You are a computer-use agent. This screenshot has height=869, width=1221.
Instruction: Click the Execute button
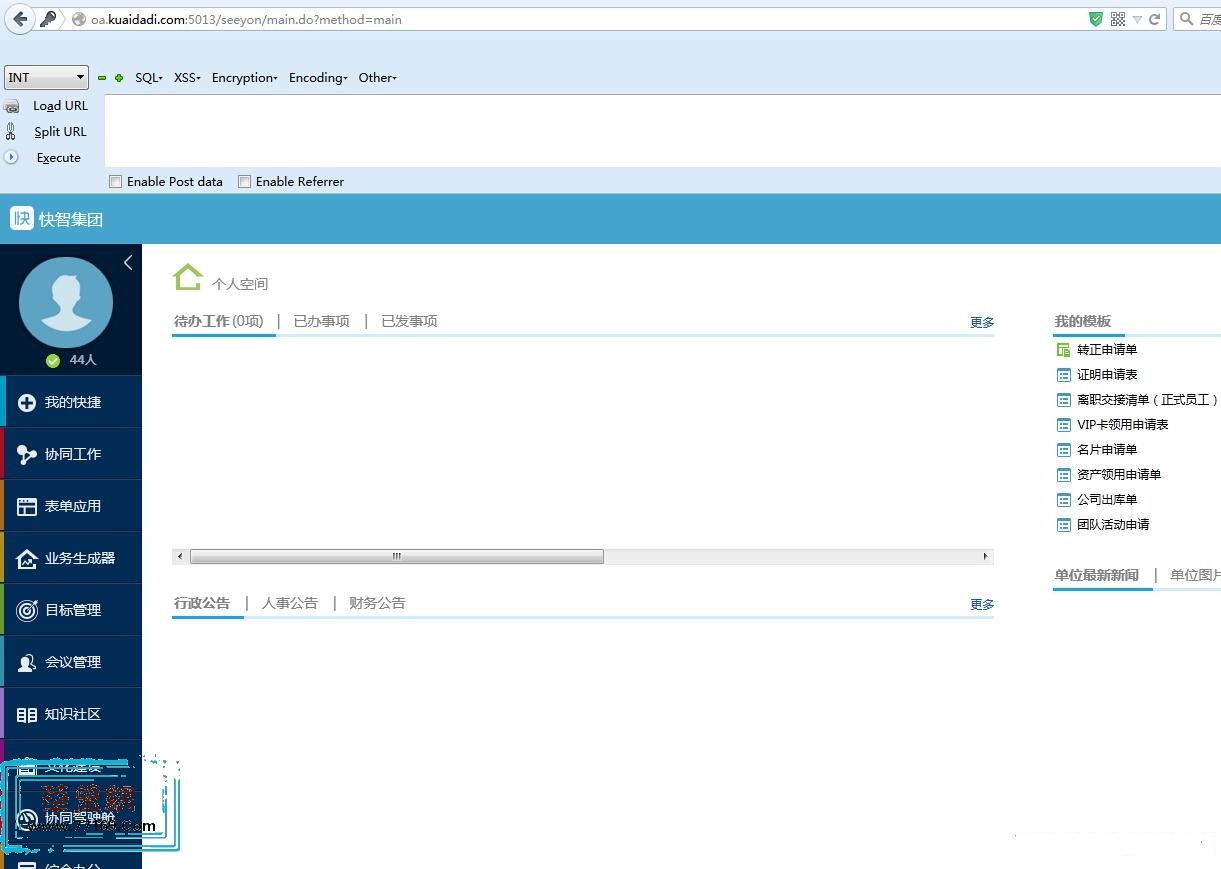(58, 158)
